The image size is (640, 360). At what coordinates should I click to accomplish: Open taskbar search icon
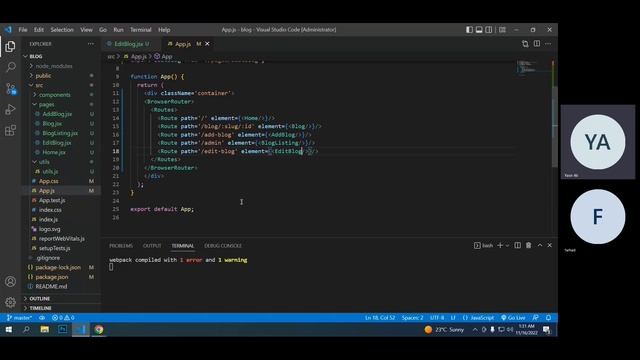(x=27, y=329)
